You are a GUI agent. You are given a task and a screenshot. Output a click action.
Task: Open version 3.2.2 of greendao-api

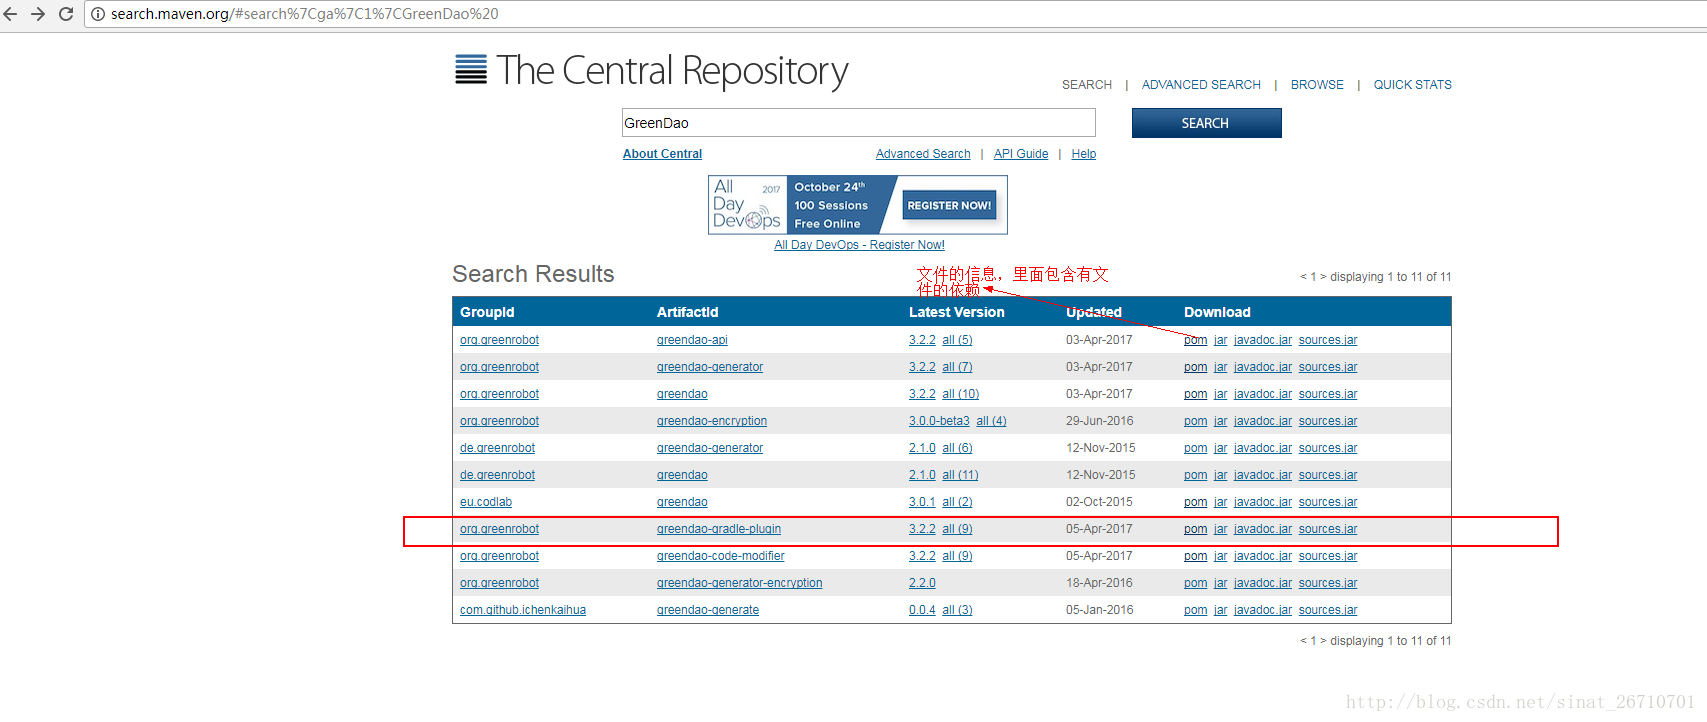[922, 340]
